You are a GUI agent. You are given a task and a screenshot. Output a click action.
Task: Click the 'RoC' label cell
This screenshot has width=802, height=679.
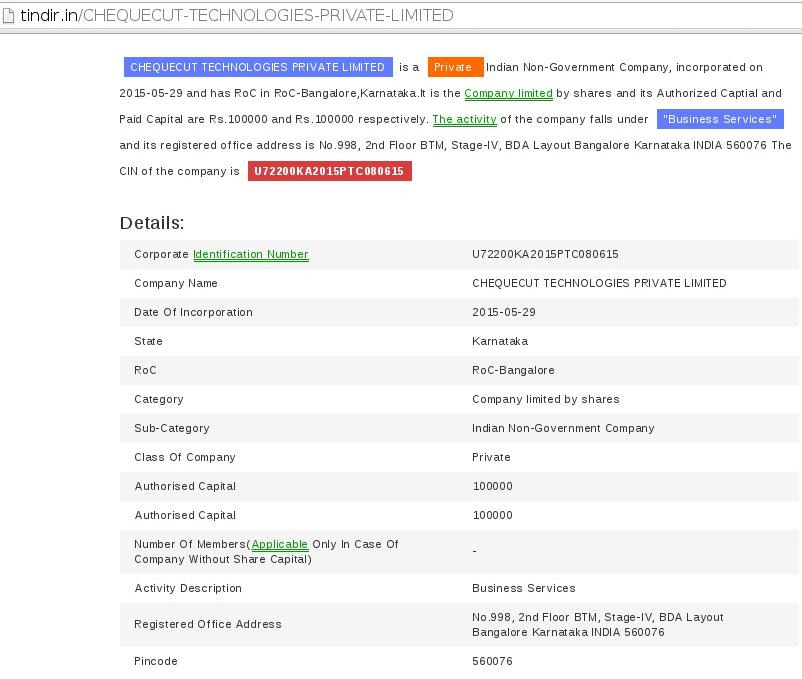pyautogui.click(x=145, y=370)
